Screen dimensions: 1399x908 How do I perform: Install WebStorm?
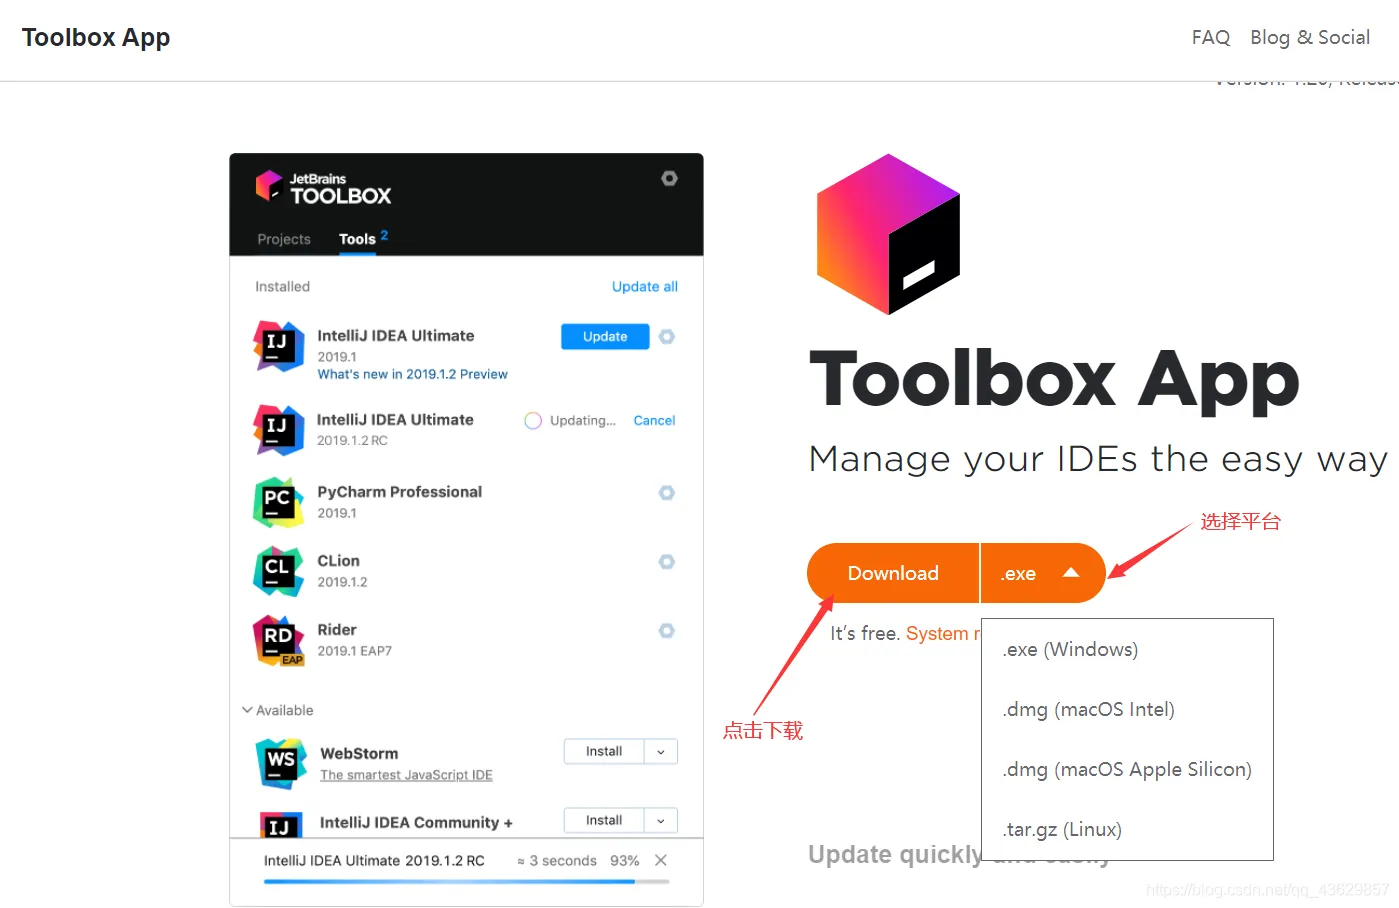click(604, 752)
